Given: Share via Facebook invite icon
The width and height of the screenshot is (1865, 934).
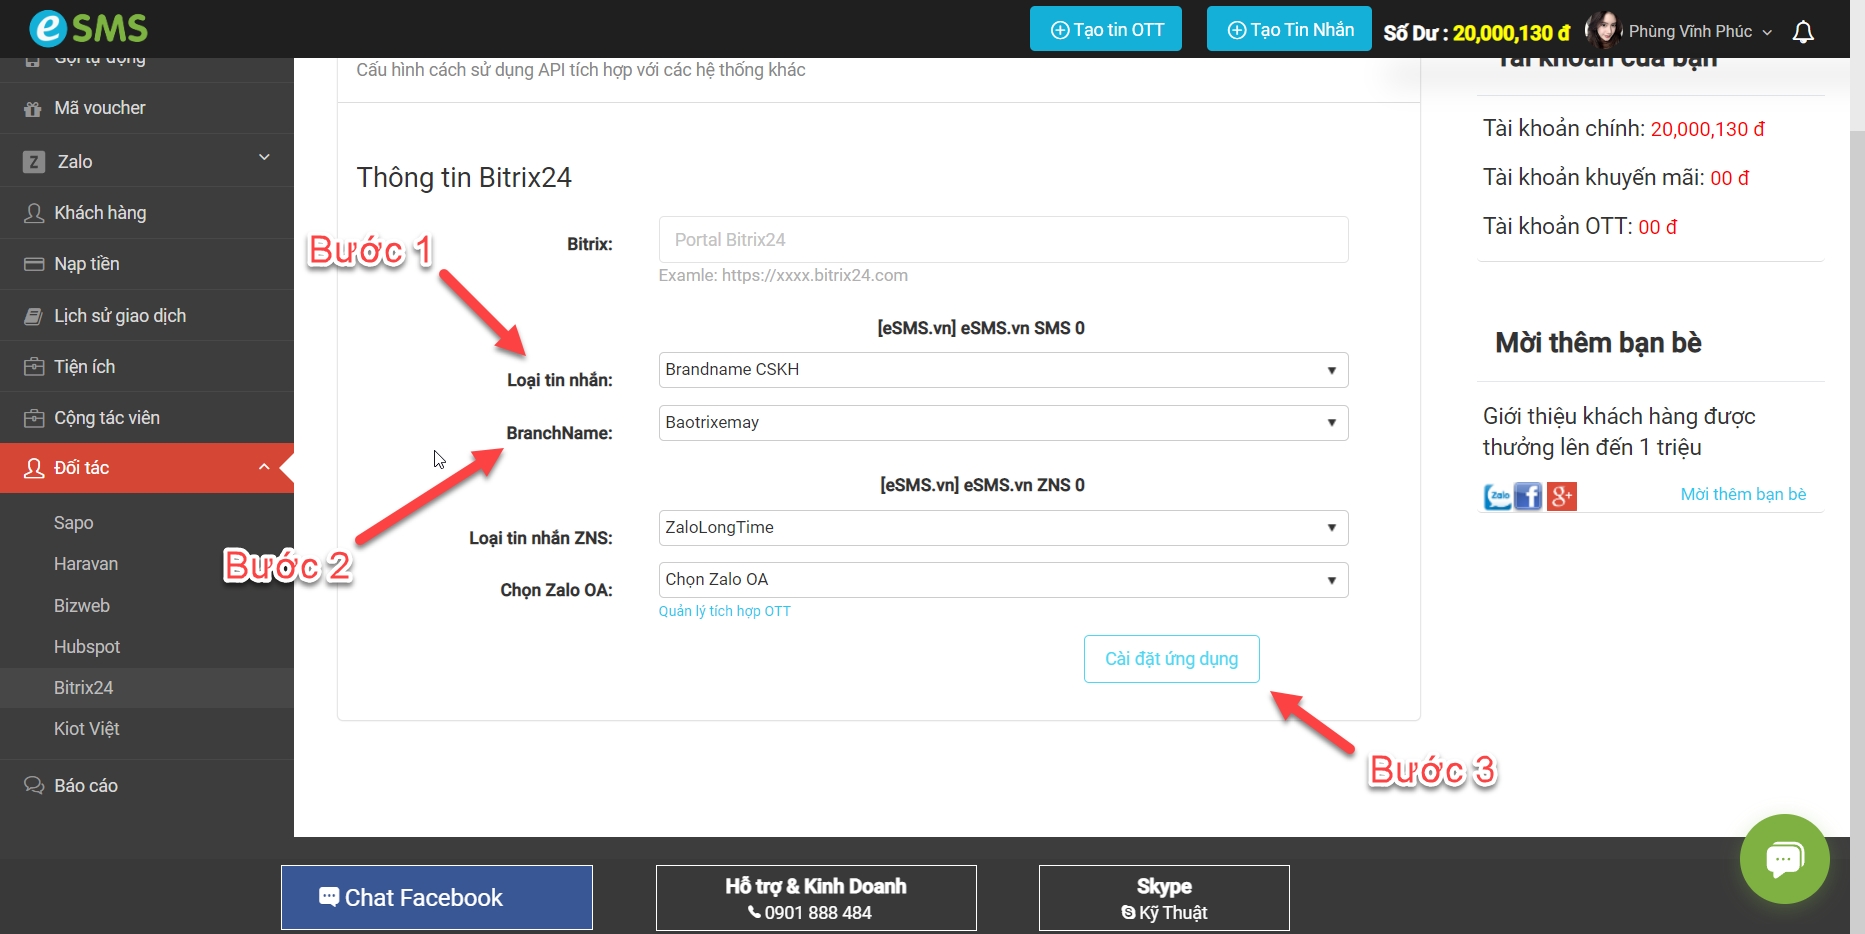Looking at the screenshot, I should 1528,496.
